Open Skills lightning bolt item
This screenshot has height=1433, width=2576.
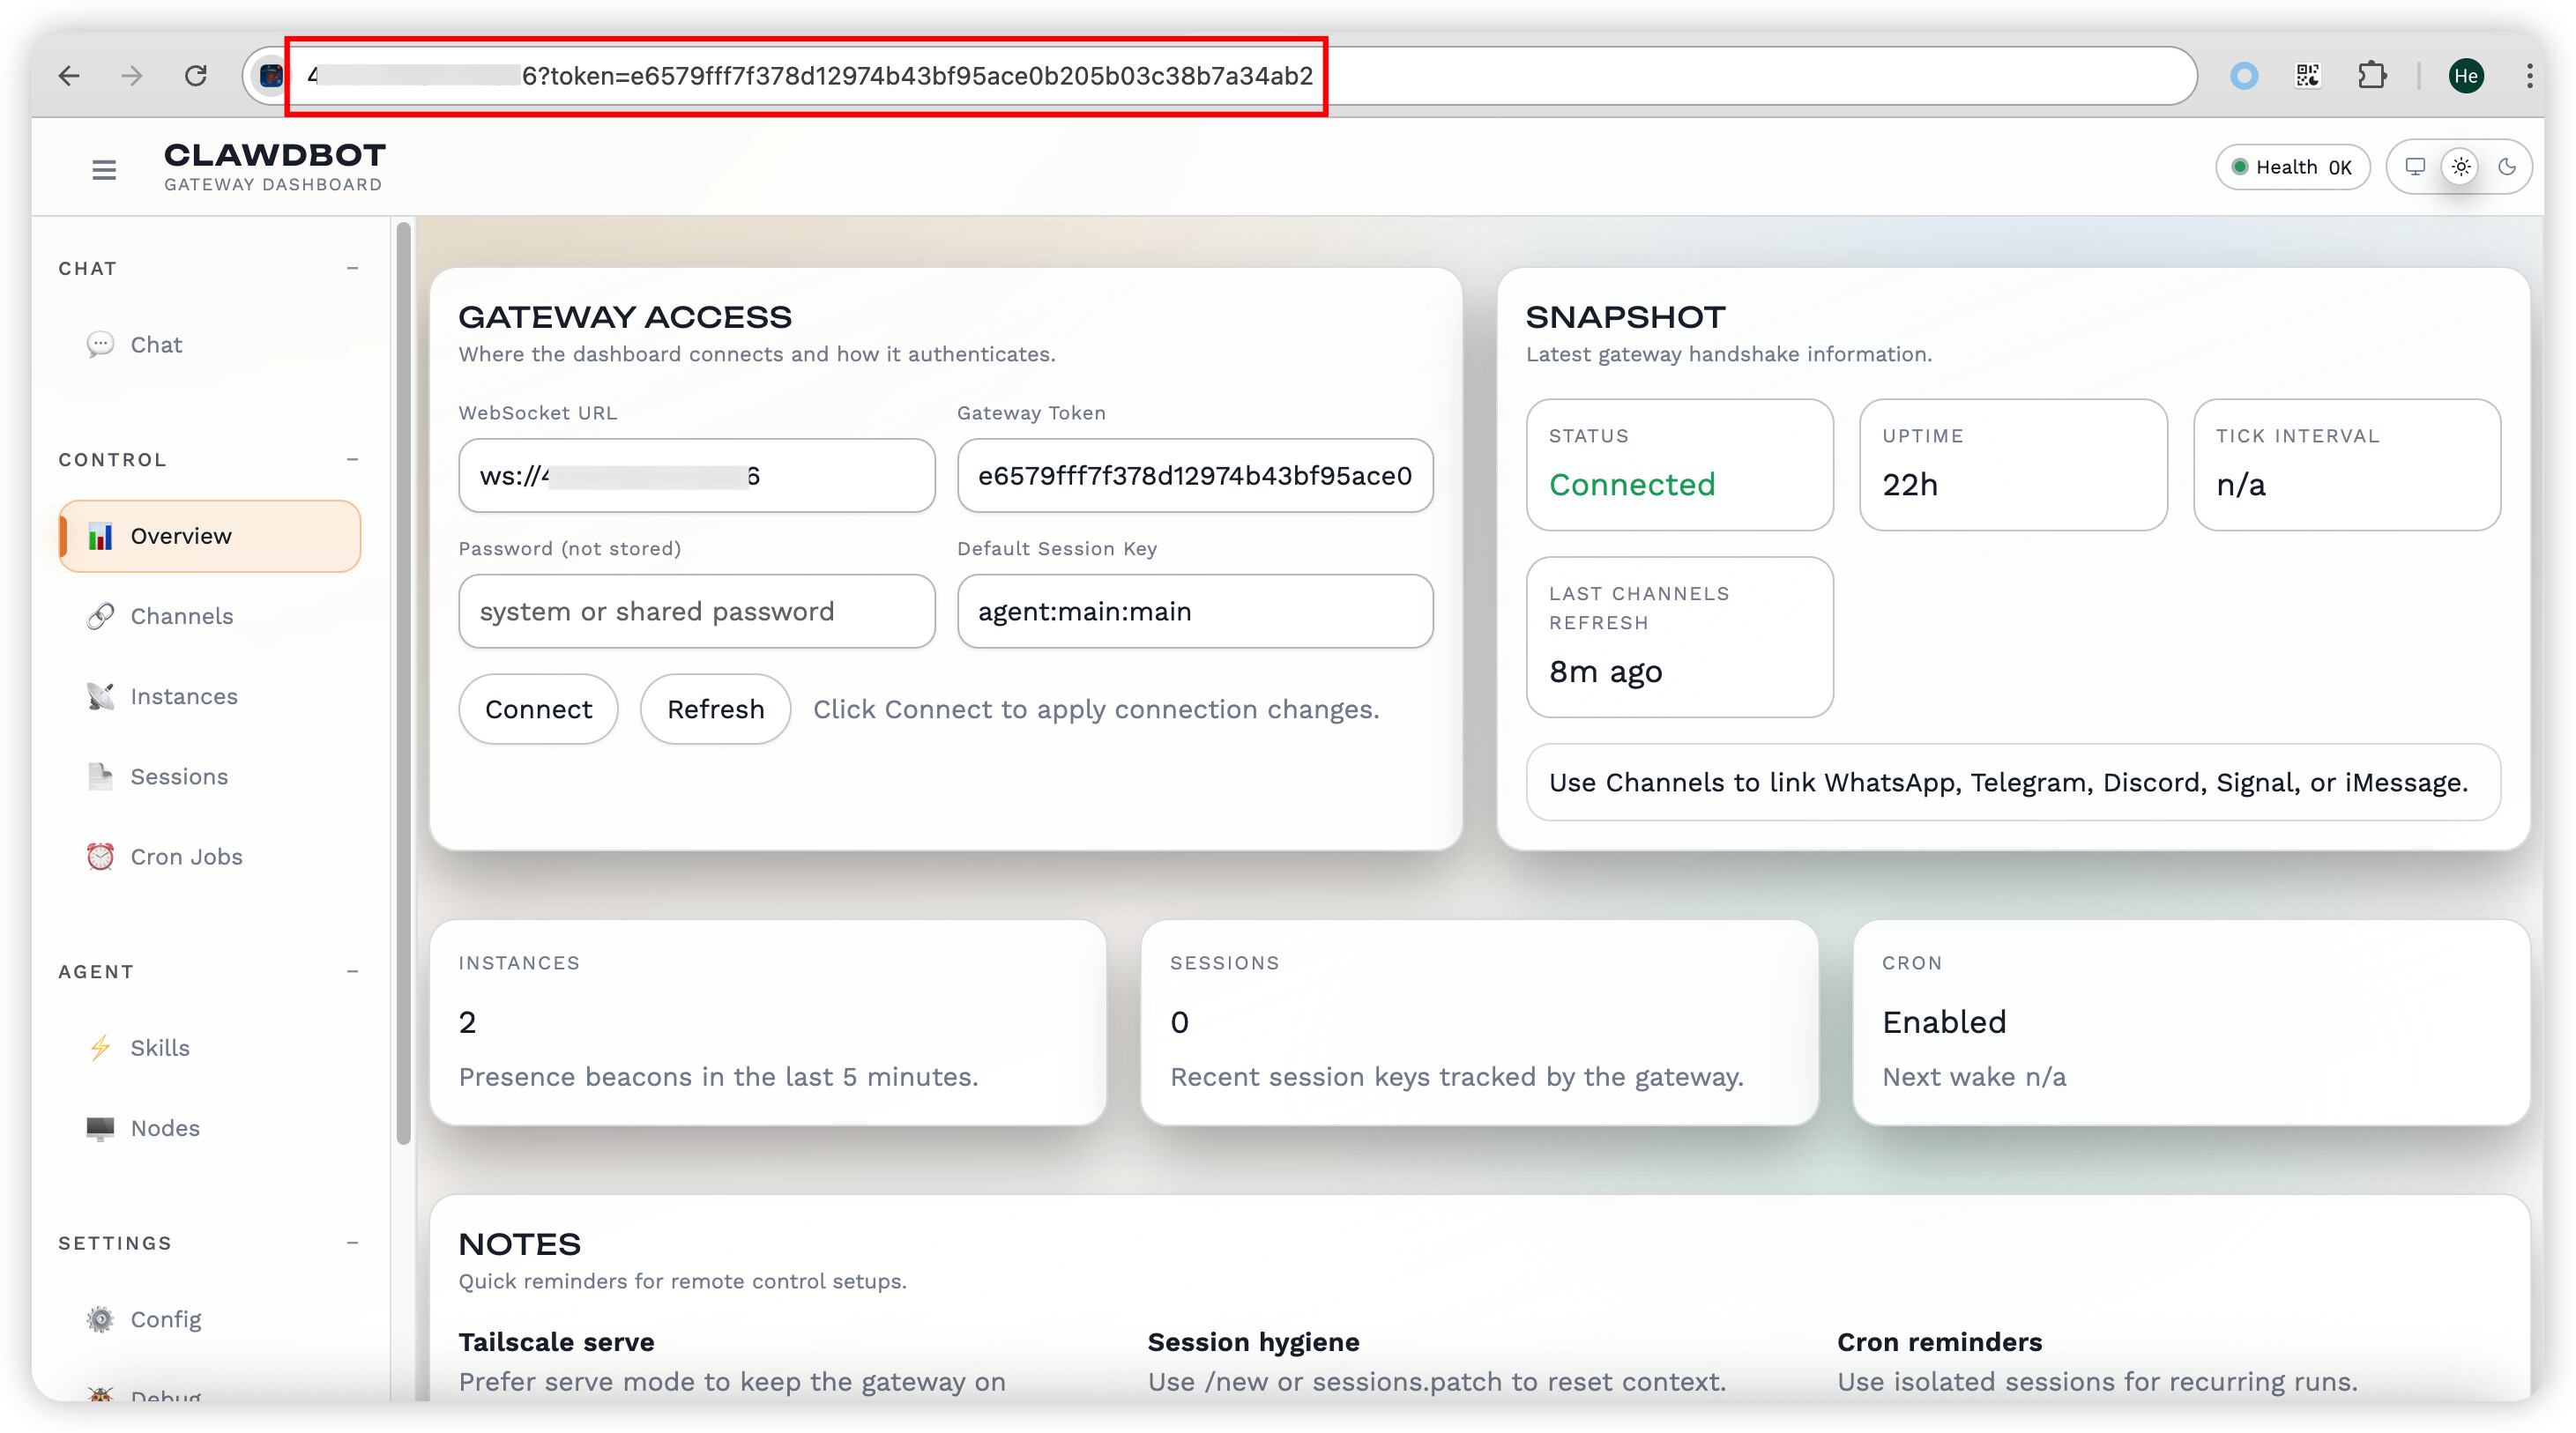click(x=159, y=1048)
